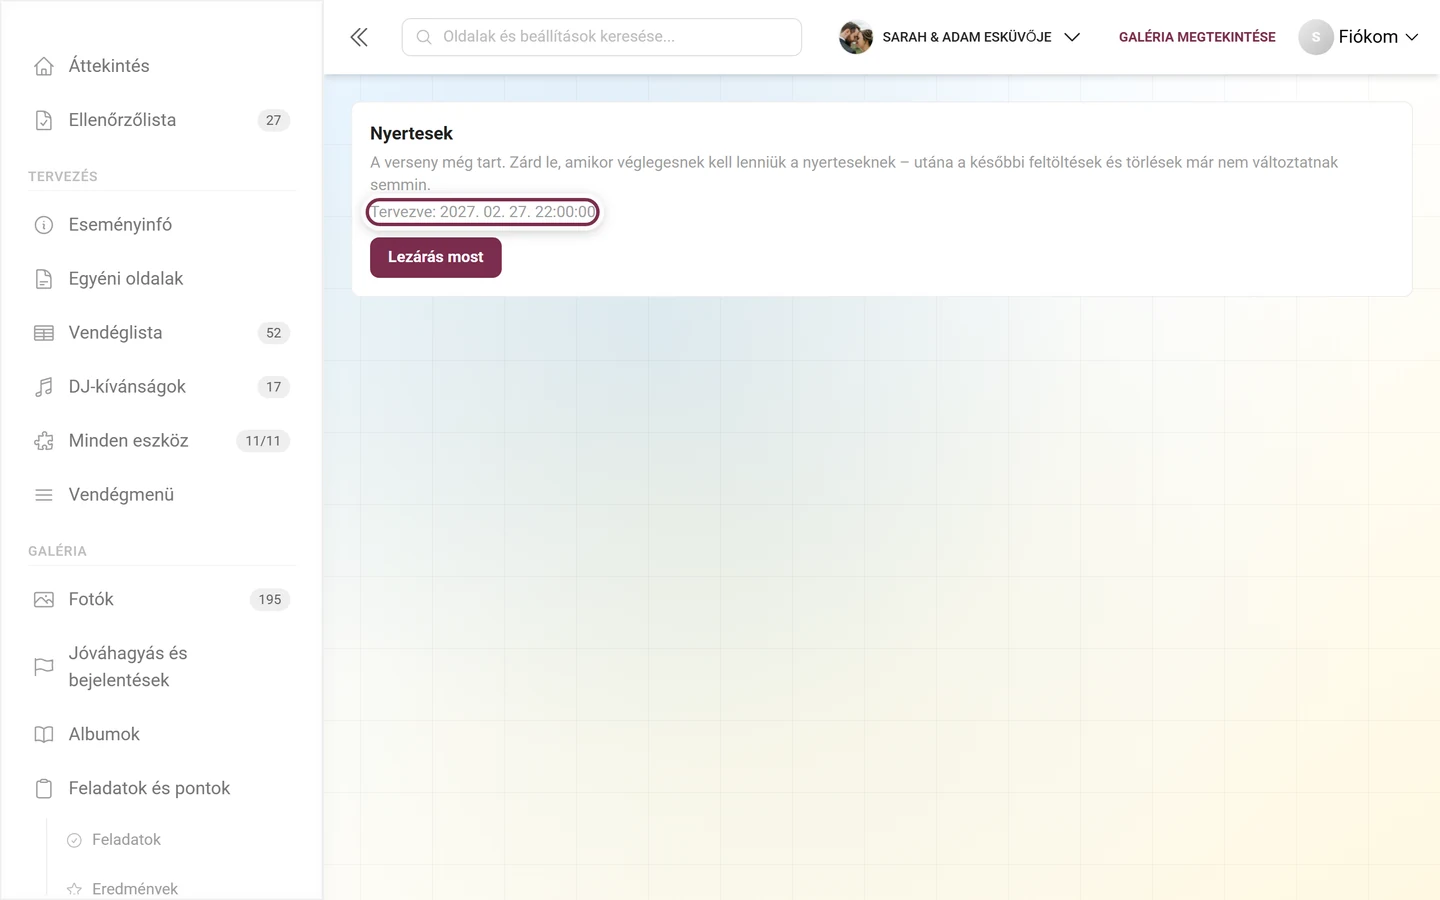Viewport: 1440px width, 900px height.
Task: Click the couple's event avatar photo
Action: [856, 37]
